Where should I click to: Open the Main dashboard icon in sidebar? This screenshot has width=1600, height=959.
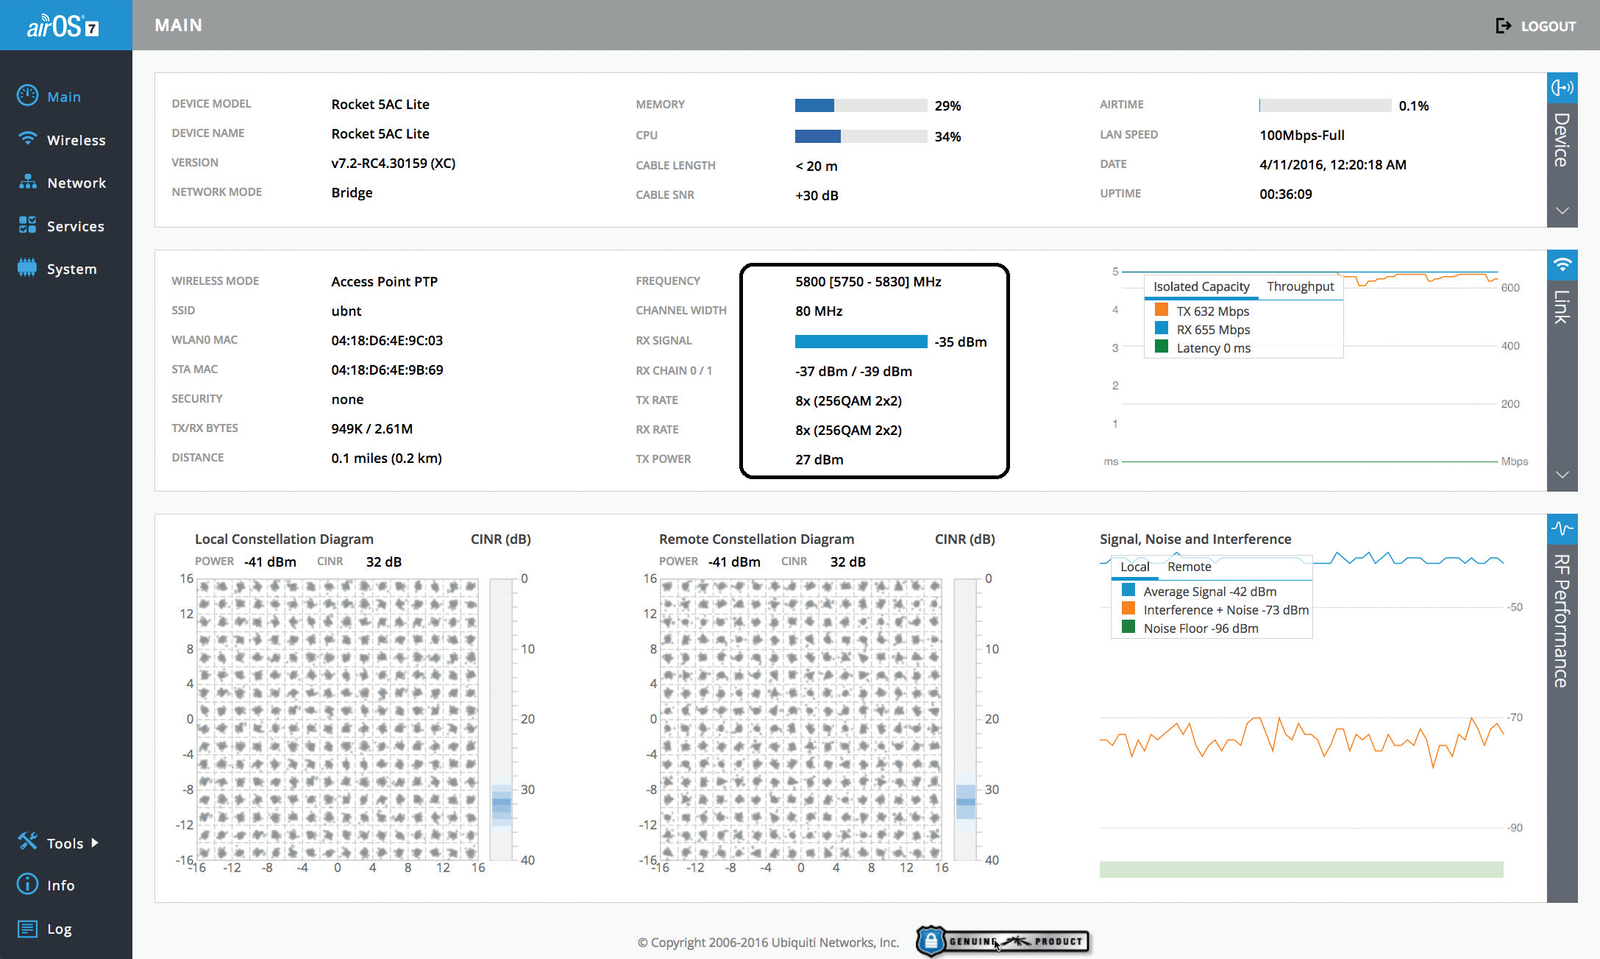(x=28, y=96)
